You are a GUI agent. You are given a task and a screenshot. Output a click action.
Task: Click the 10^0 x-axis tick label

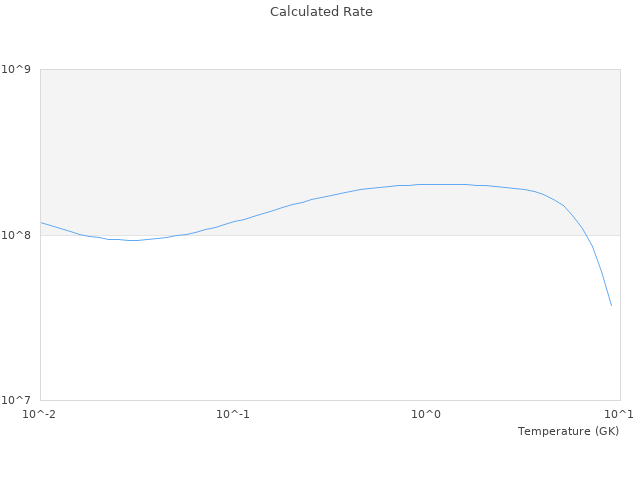(426, 414)
